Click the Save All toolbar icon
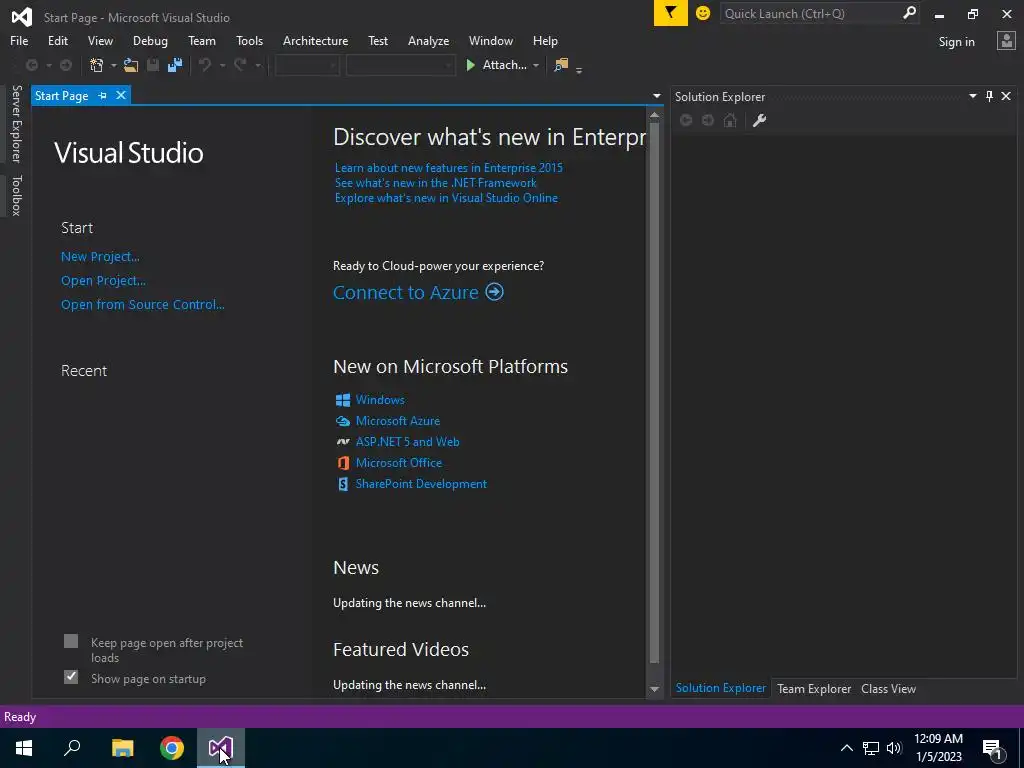 174,65
